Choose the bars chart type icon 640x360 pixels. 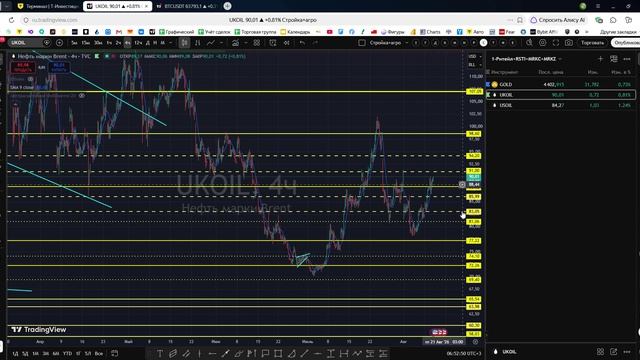tap(198, 42)
